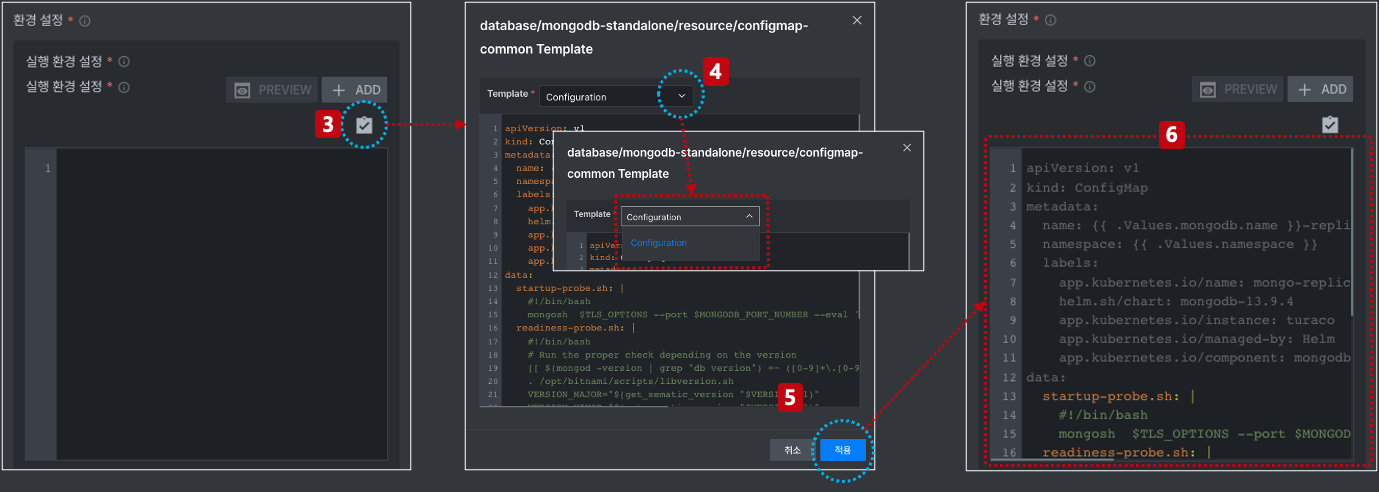Screen dimensions: 1379x492
Task: Select Configuration option from dropdown list
Action: [658, 243]
